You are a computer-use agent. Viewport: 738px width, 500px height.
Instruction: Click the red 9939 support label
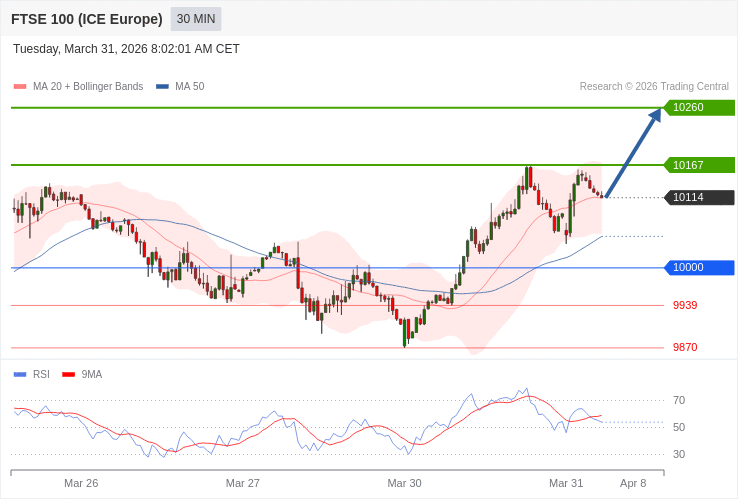[685, 305]
